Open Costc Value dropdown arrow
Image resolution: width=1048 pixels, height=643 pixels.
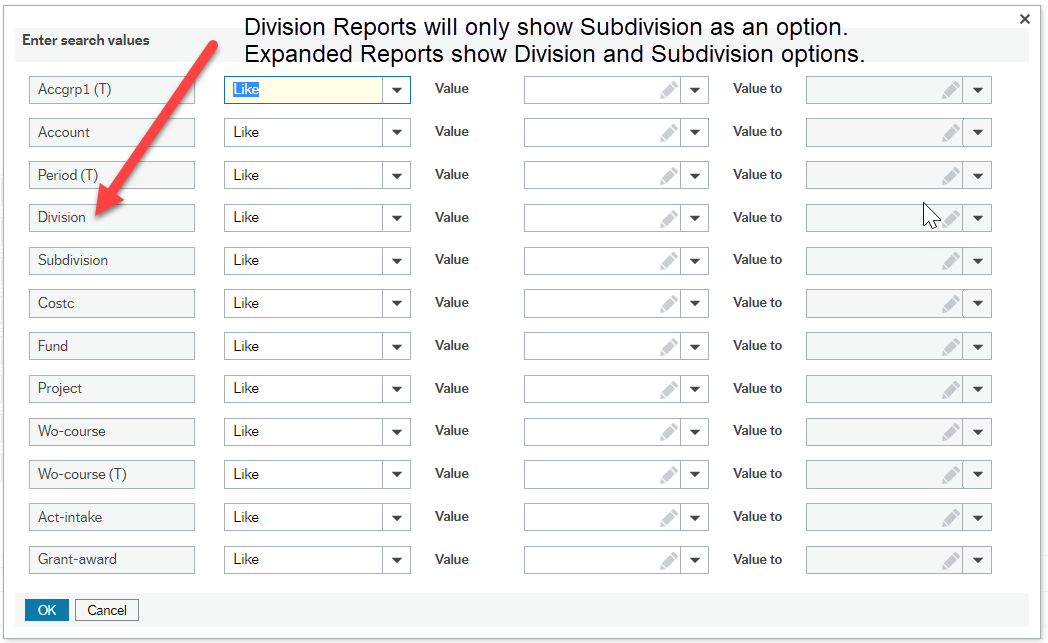tap(695, 304)
